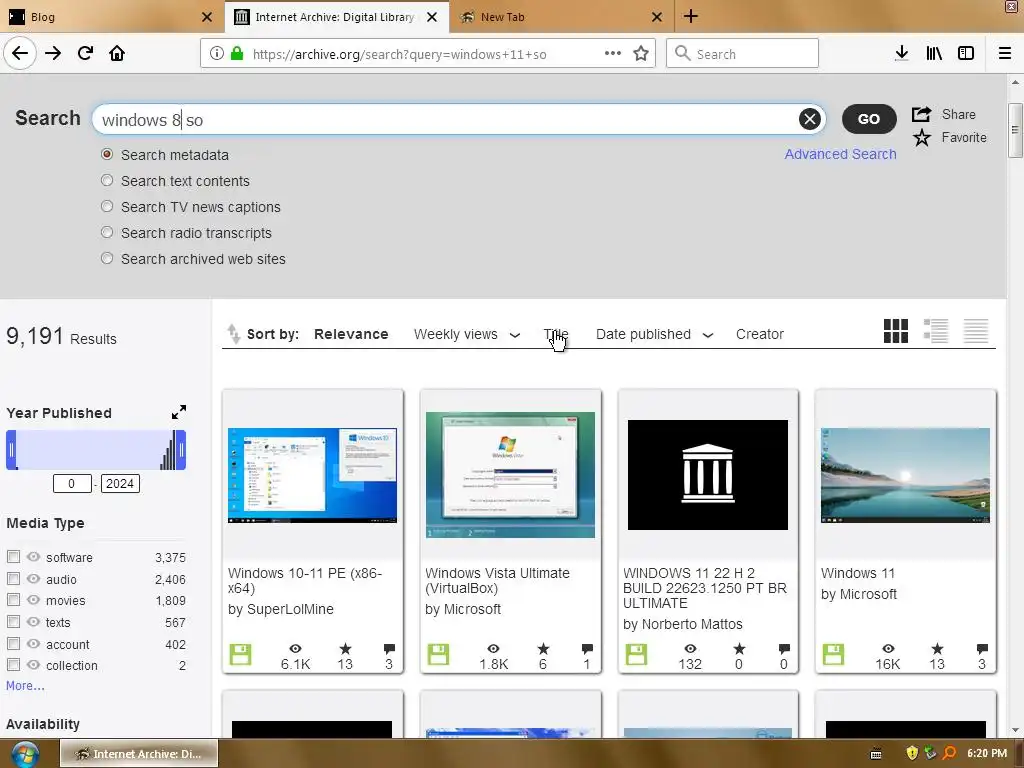Viewport: 1024px width, 768px height.
Task: Click the right year range slider handle
Action: tap(182, 449)
